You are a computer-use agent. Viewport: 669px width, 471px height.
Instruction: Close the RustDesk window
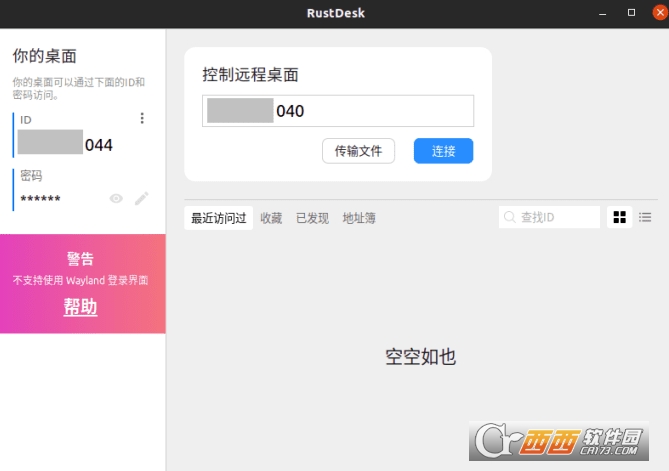(x=660, y=12)
